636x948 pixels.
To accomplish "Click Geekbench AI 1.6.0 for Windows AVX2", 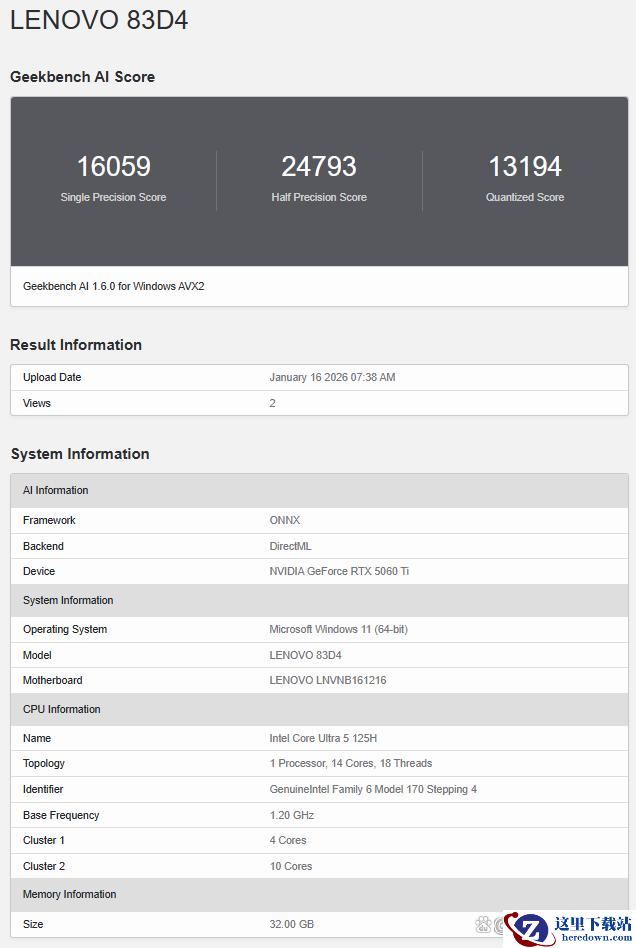I will (114, 286).
